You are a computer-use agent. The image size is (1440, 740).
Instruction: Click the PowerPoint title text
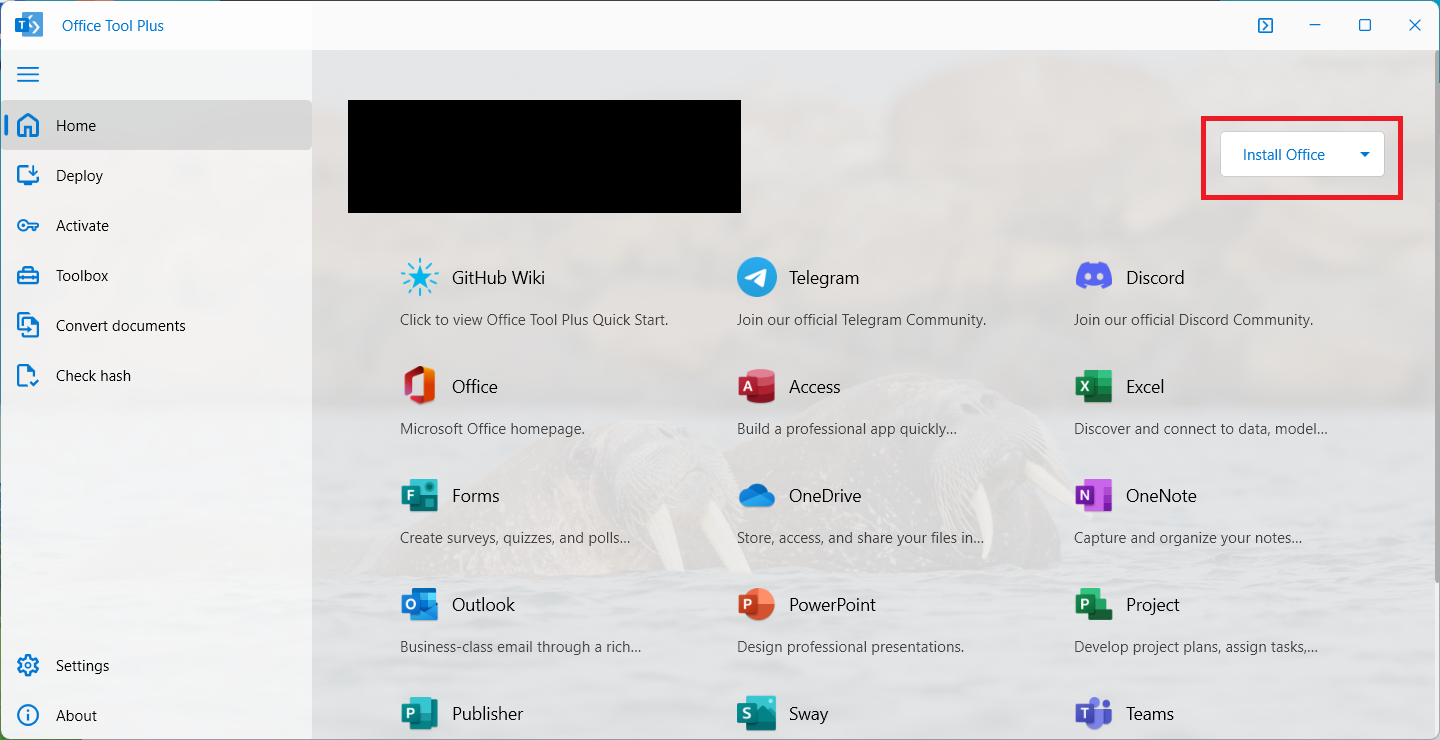pyautogui.click(x=832, y=605)
